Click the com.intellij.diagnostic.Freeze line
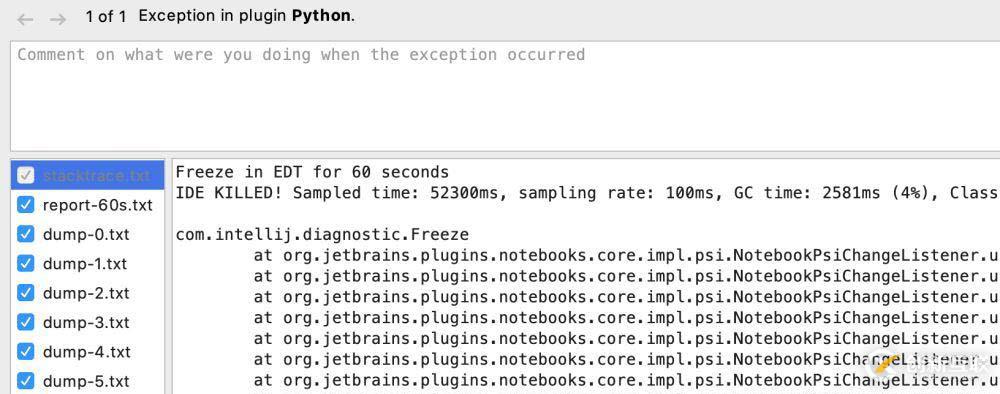This screenshot has height=394, width=1000. (x=322, y=234)
